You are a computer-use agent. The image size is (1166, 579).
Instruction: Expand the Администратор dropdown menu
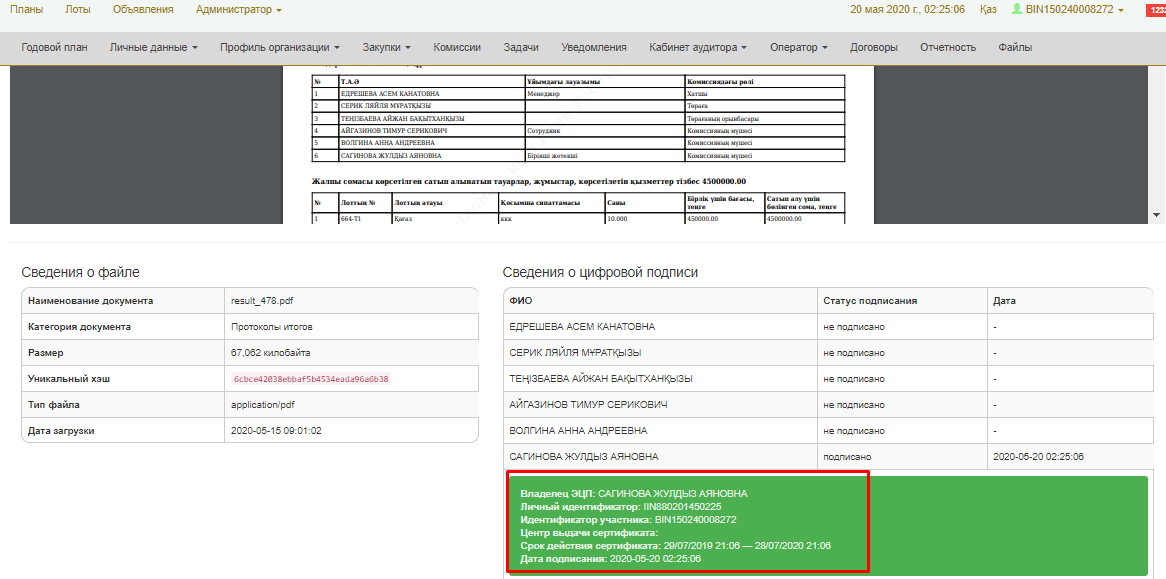238,10
